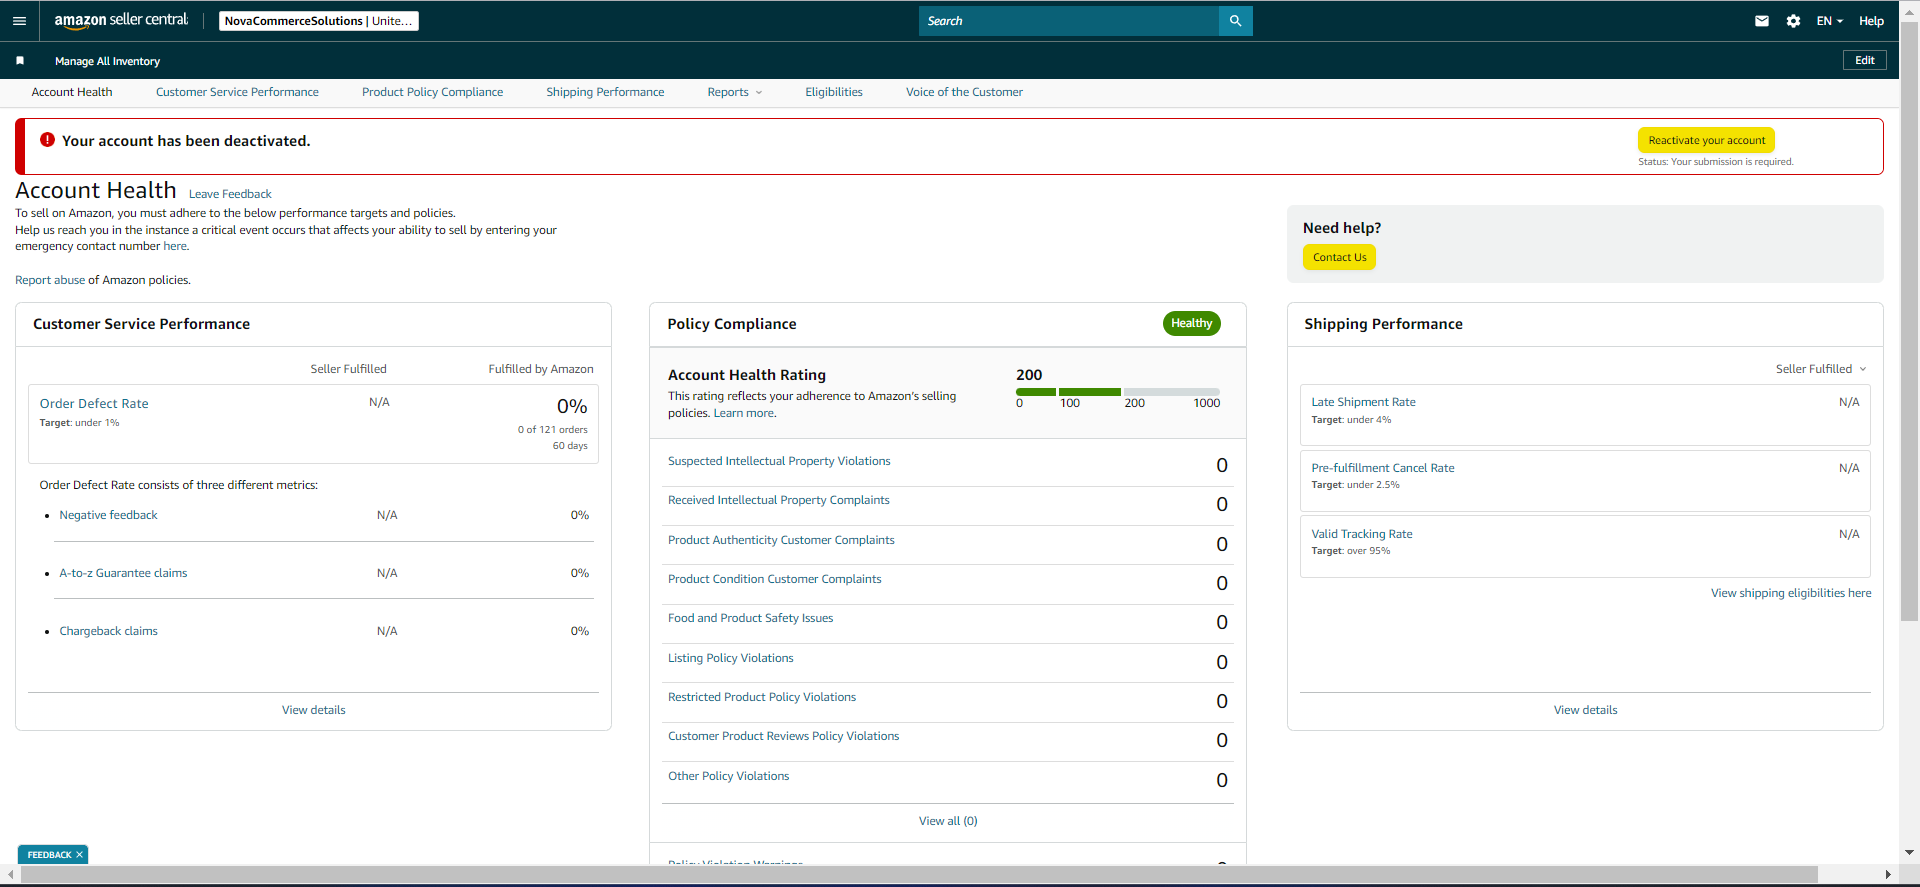
Task: Focus the top Search input field
Action: pos(1068,21)
